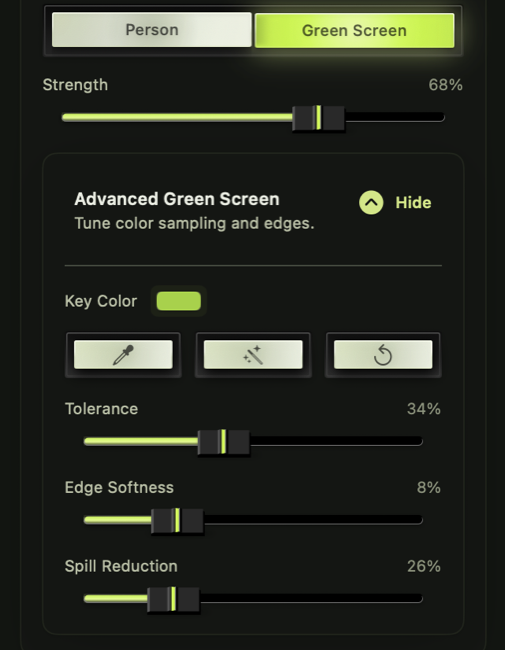The width and height of the screenshot is (505, 650).
Task: Click the Edge Softness 8% value
Action: (x=429, y=488)
